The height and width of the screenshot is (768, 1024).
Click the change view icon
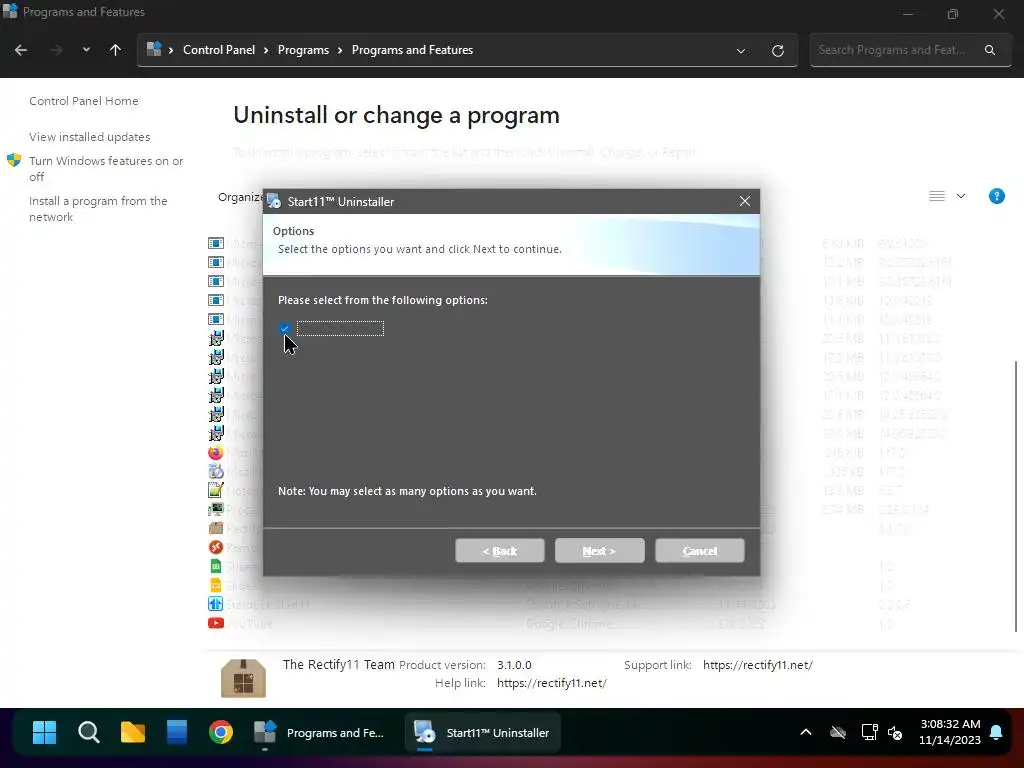(x=936, y=196)
